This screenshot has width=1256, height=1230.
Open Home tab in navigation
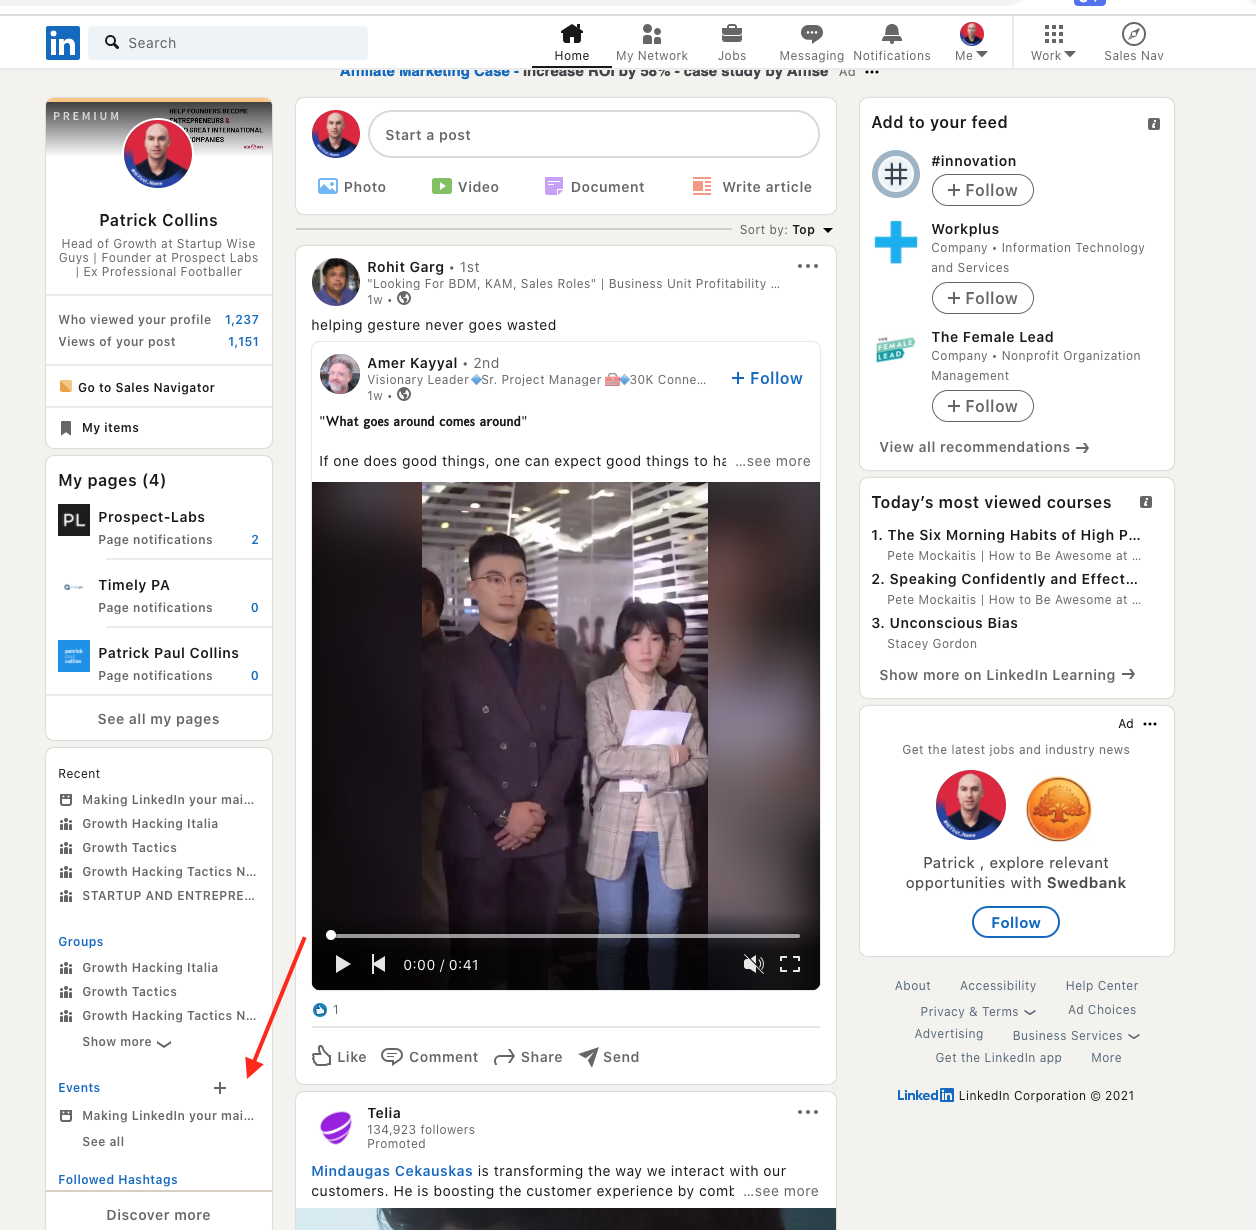[572, 43]
